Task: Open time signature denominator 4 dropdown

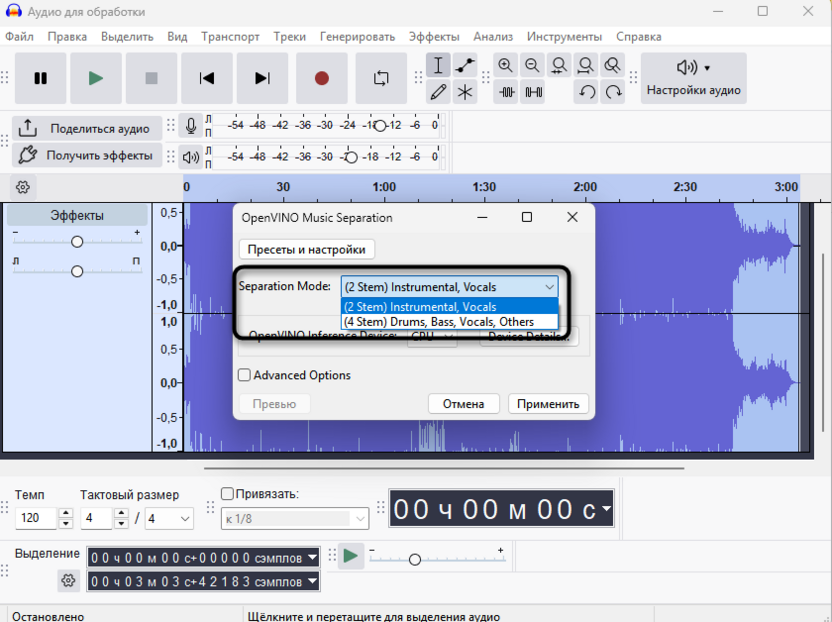Action: (x=169, y=519)
